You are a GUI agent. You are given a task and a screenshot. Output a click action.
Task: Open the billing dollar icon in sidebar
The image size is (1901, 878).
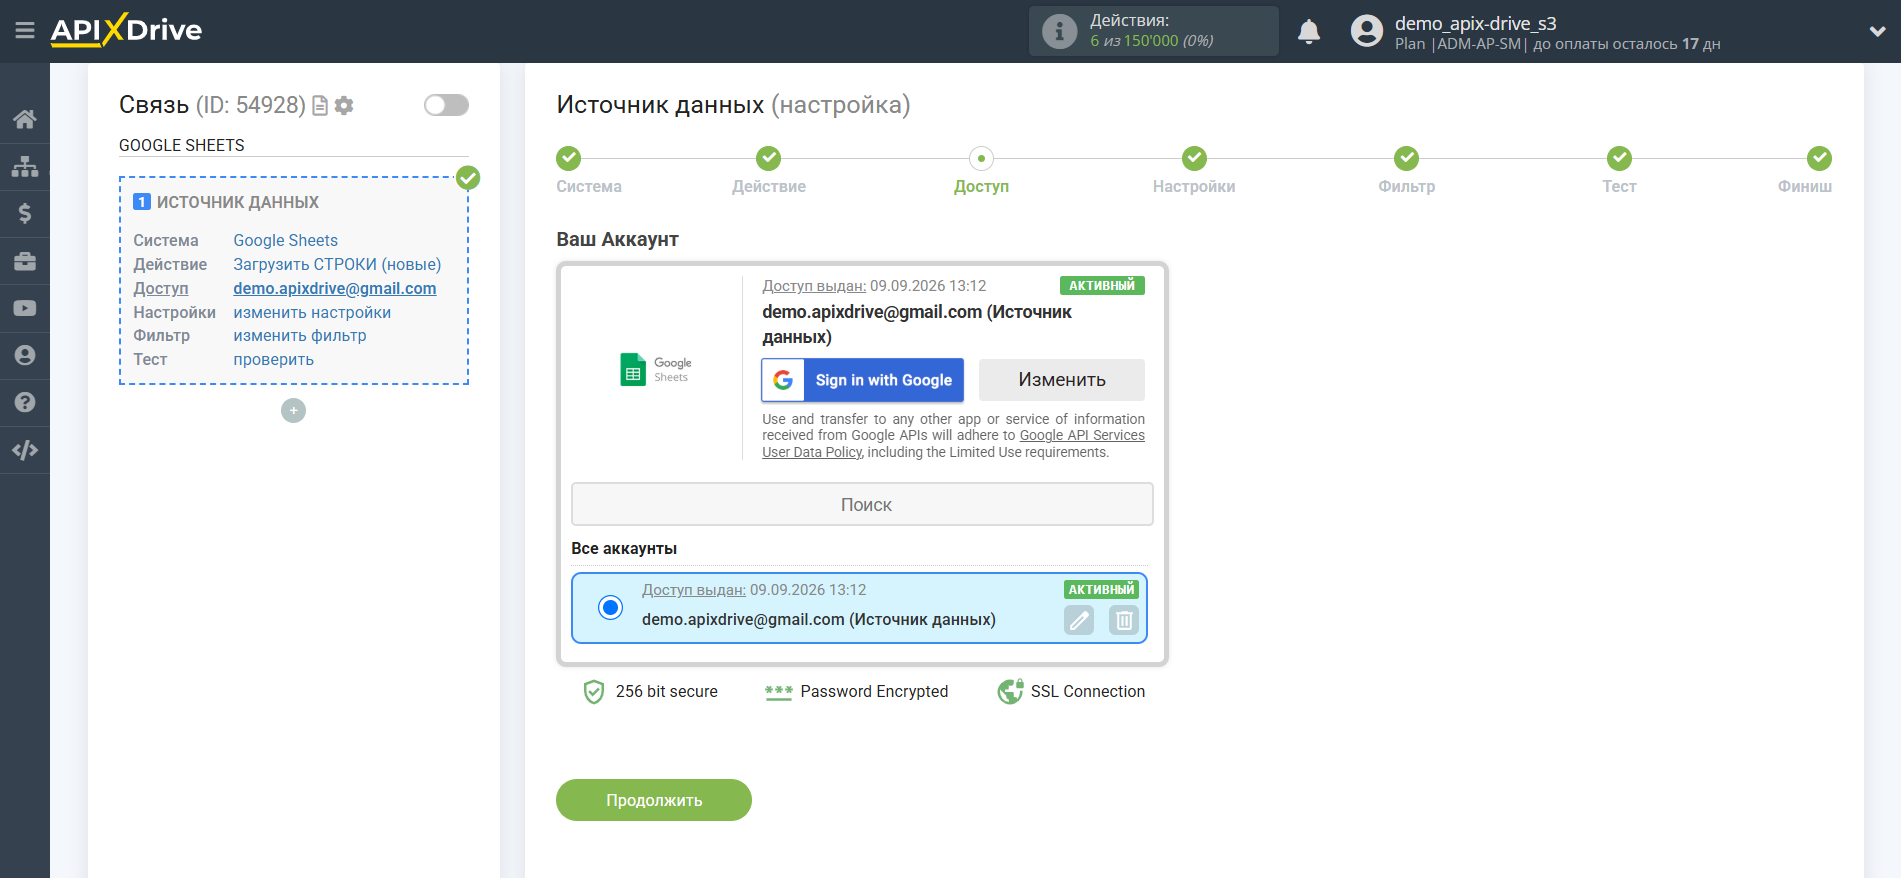(x=25, y=213)
